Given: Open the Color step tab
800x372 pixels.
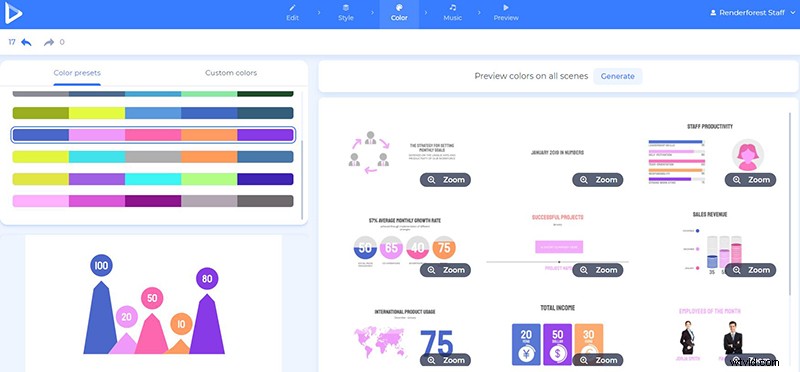Looking at the screenshot, I should click(399, 14).
